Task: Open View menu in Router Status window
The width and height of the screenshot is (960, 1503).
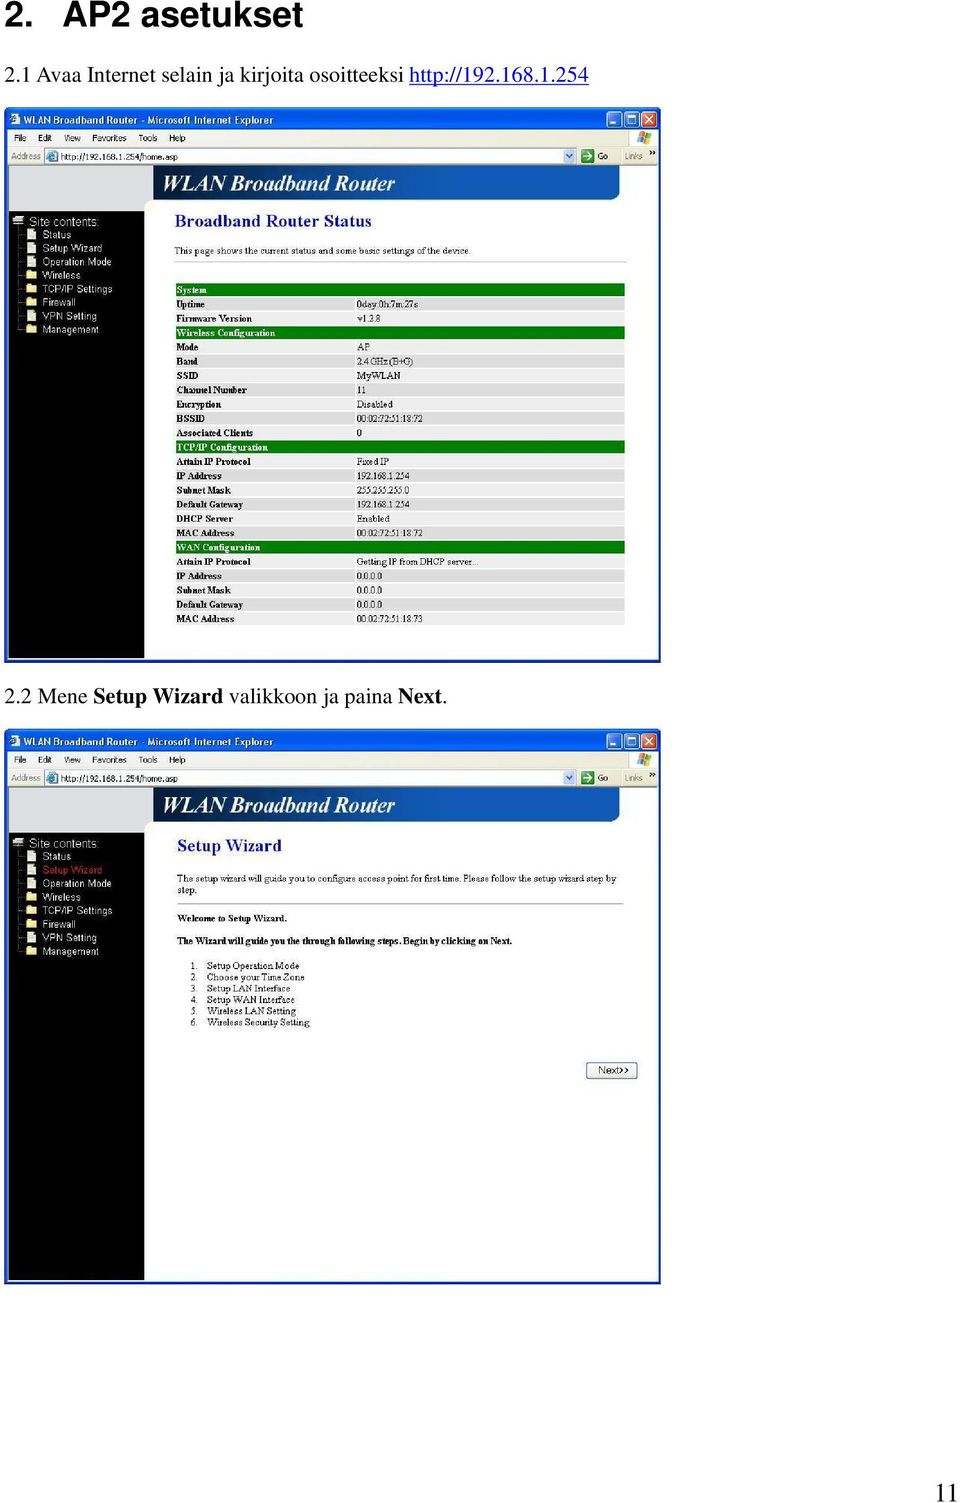Action: coord(72,138)
